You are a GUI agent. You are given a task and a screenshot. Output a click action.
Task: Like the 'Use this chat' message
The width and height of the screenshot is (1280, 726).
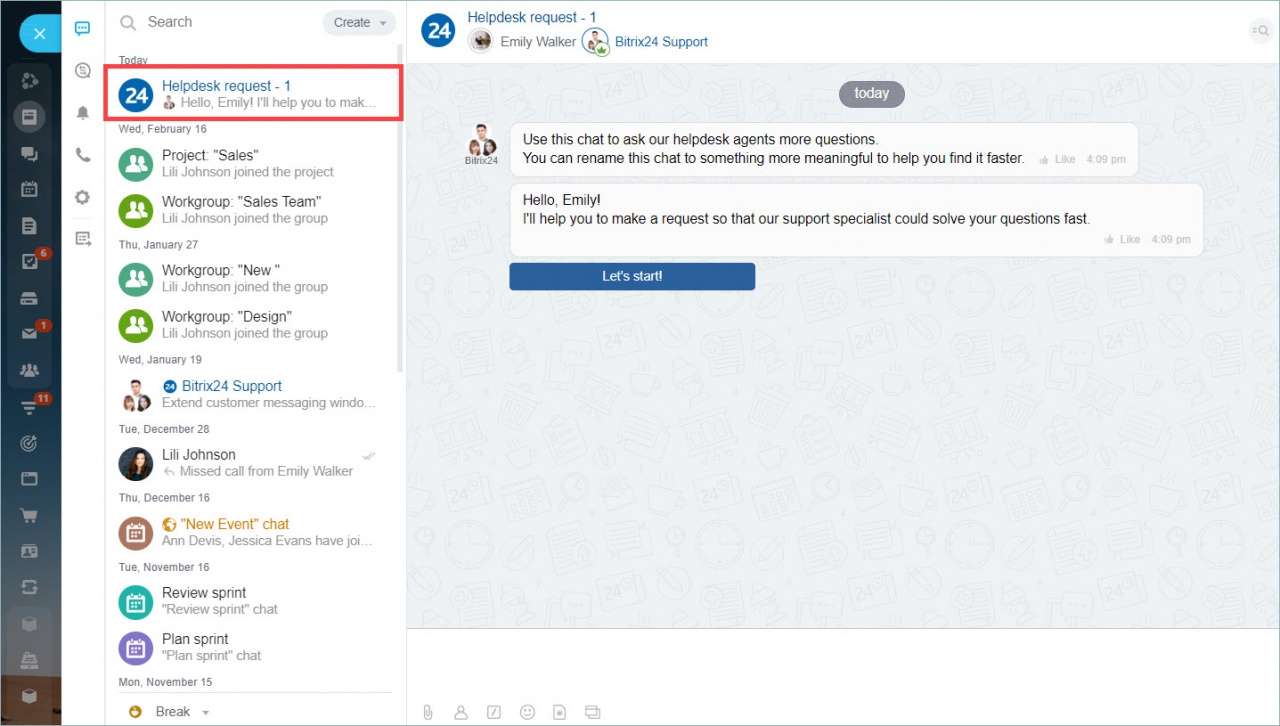click(1057, 159)
